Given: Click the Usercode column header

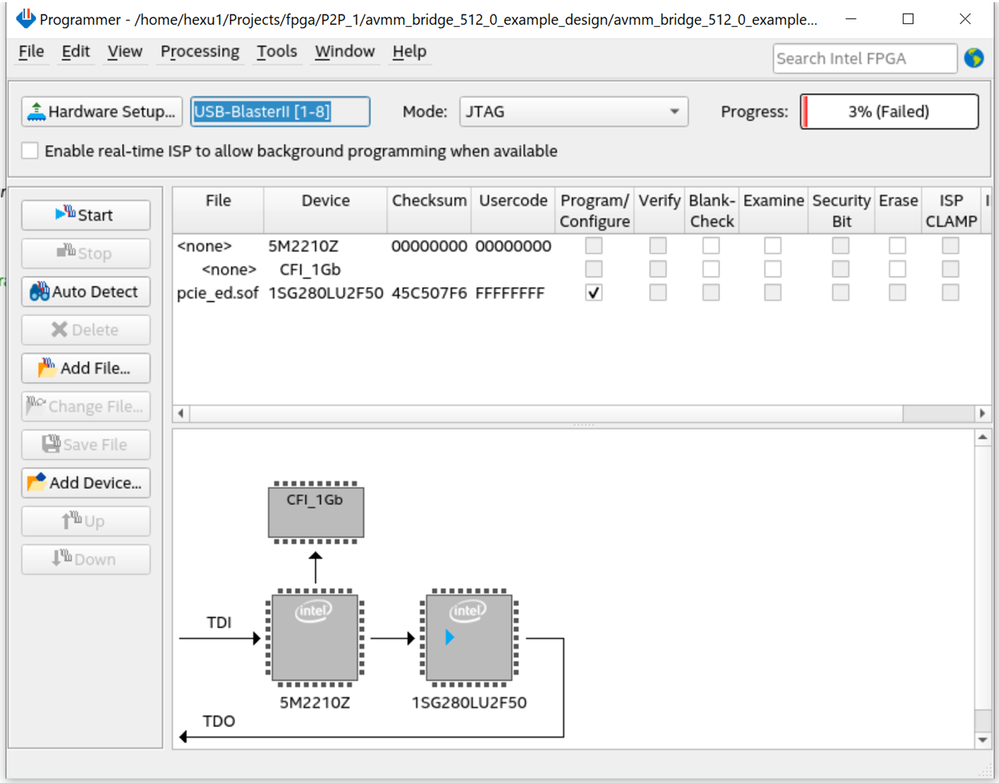Looking at the screenshot, I should point(514,210).
